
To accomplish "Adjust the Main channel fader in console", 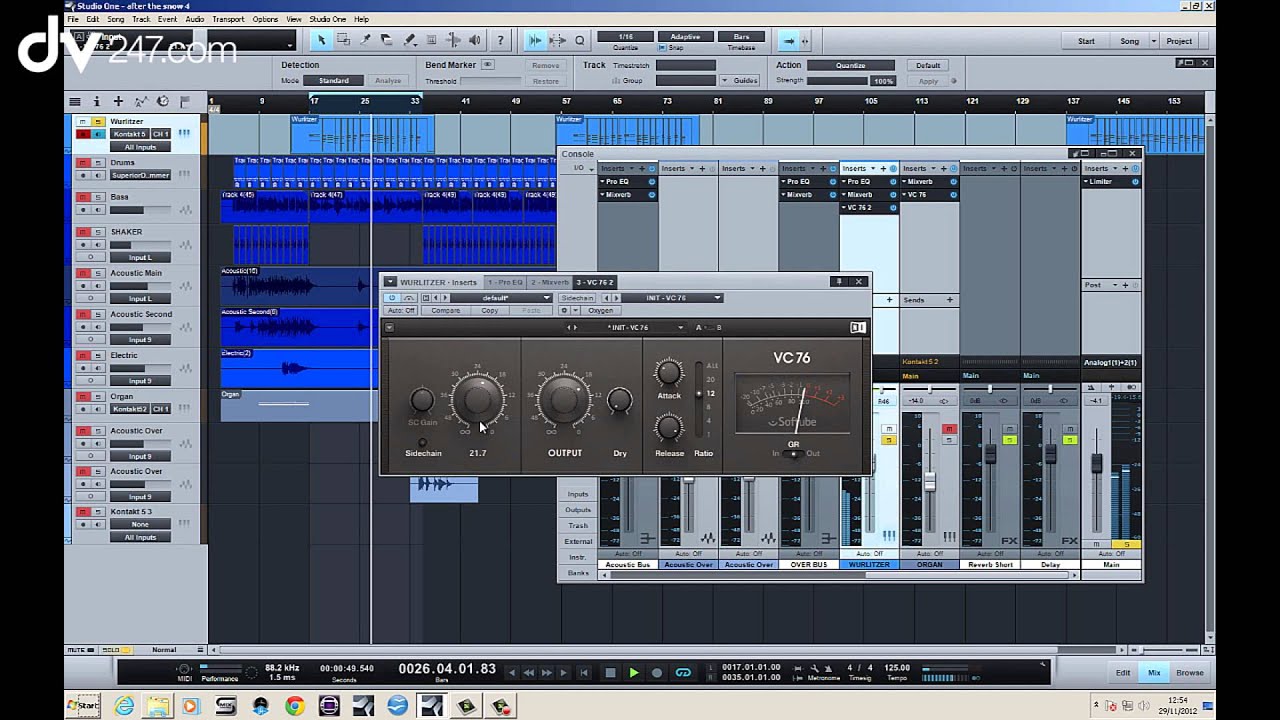I will coord(1097,464).
